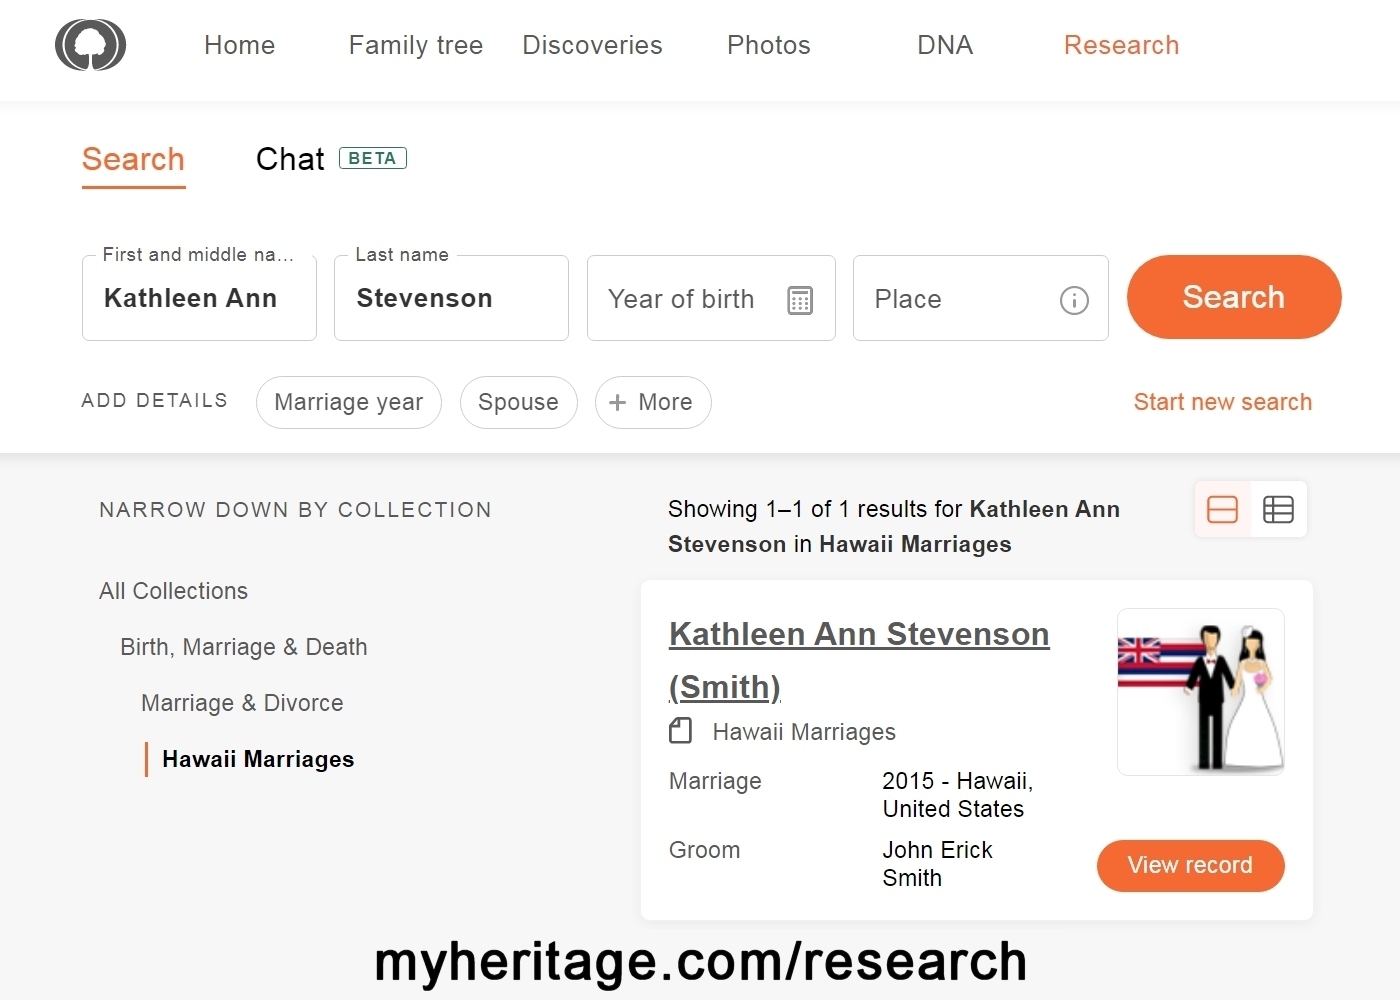
Task: Click the View record button
Action: [x=1191, y=866]
